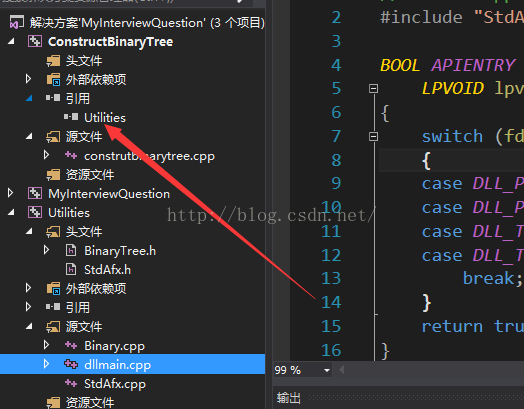Click 源文件 folder icon under Utilities

coord(53,326)
